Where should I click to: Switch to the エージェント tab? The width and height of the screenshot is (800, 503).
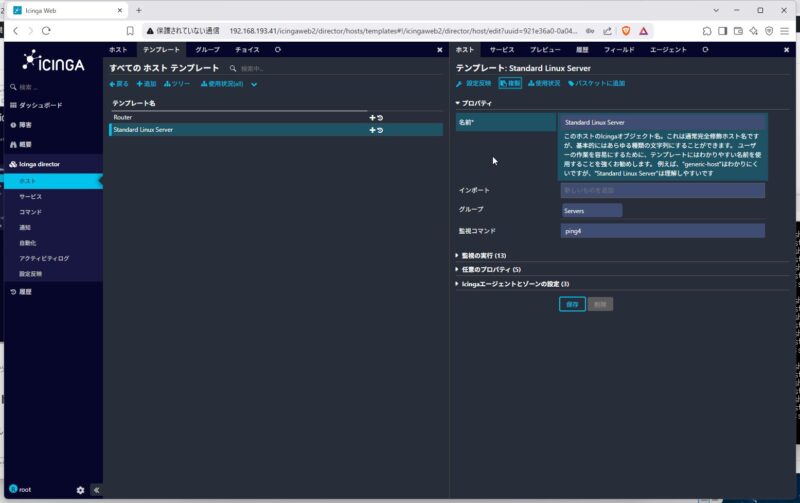(x=668, y=49)
